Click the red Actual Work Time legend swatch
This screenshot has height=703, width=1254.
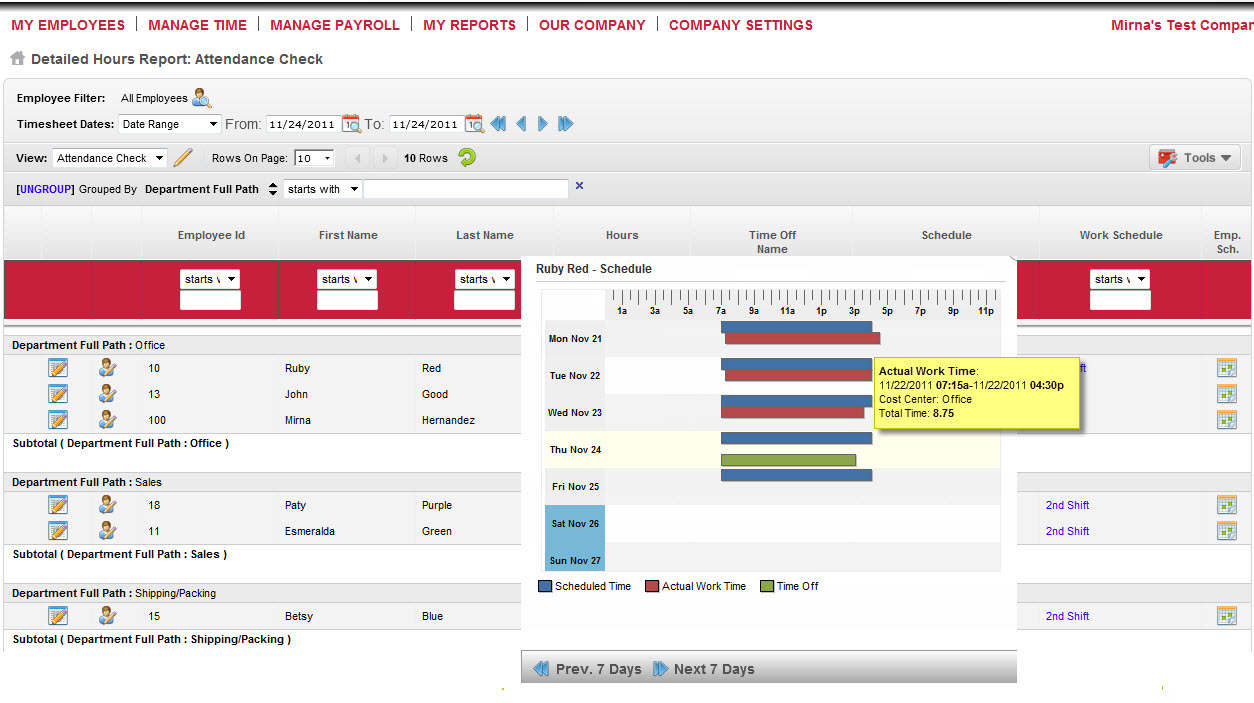pos(652,587)
